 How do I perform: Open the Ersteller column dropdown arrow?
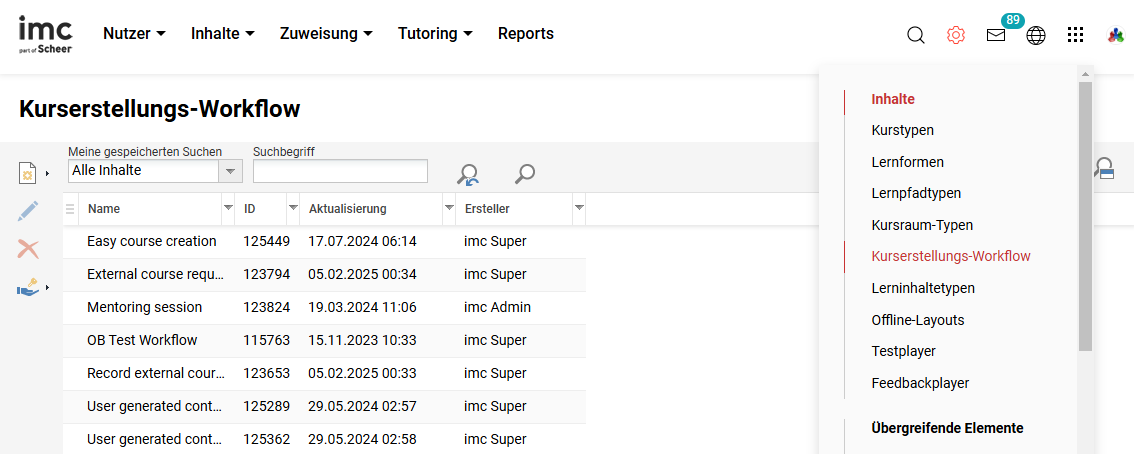(579, 208)
